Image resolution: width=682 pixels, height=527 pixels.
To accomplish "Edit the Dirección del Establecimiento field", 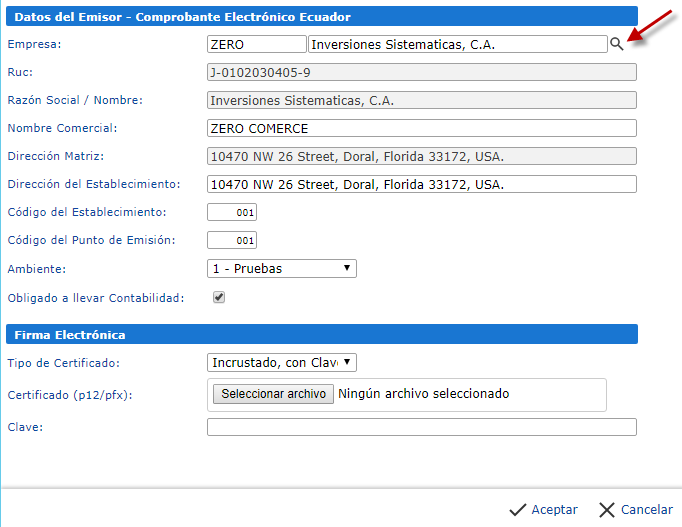I will [x=421, y=185].
